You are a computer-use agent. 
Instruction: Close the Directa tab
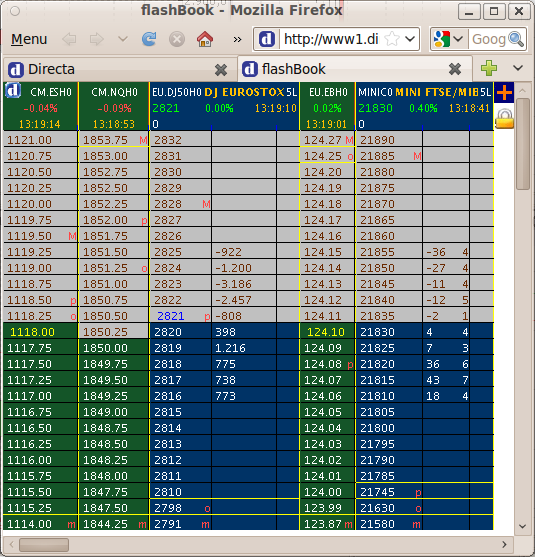point(221,70)
